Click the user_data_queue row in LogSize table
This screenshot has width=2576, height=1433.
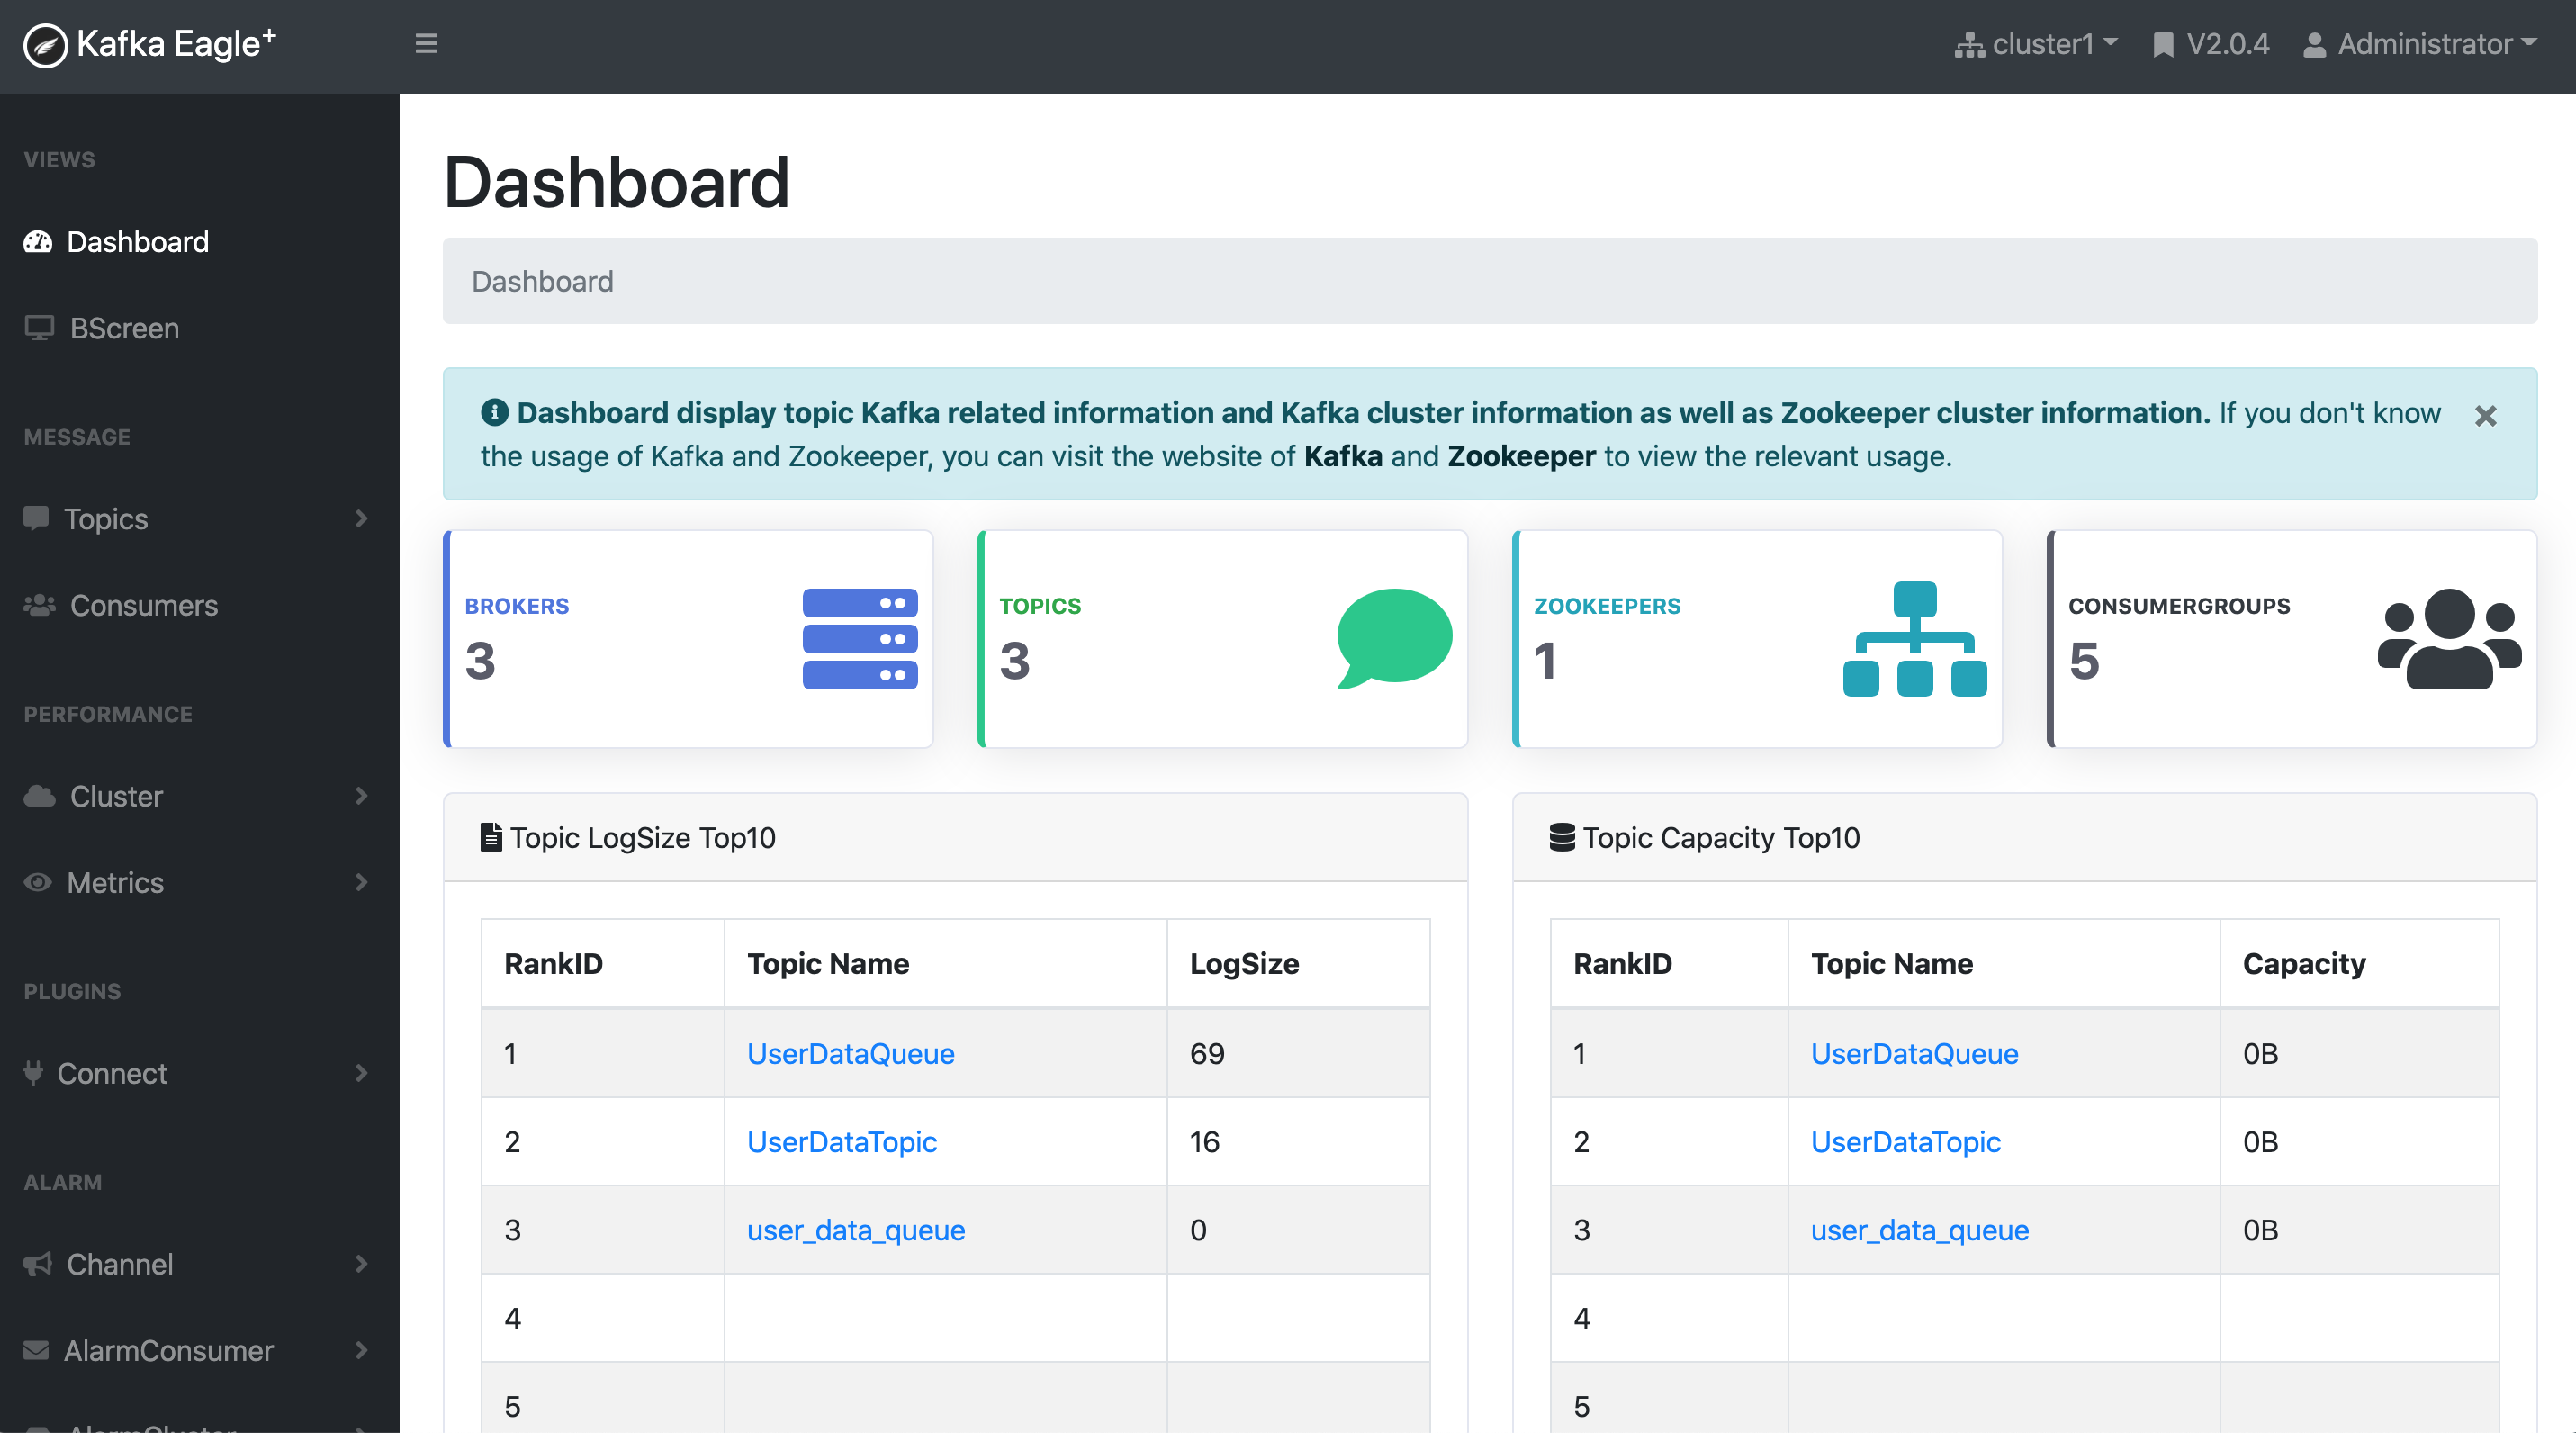coord(856,1230)
